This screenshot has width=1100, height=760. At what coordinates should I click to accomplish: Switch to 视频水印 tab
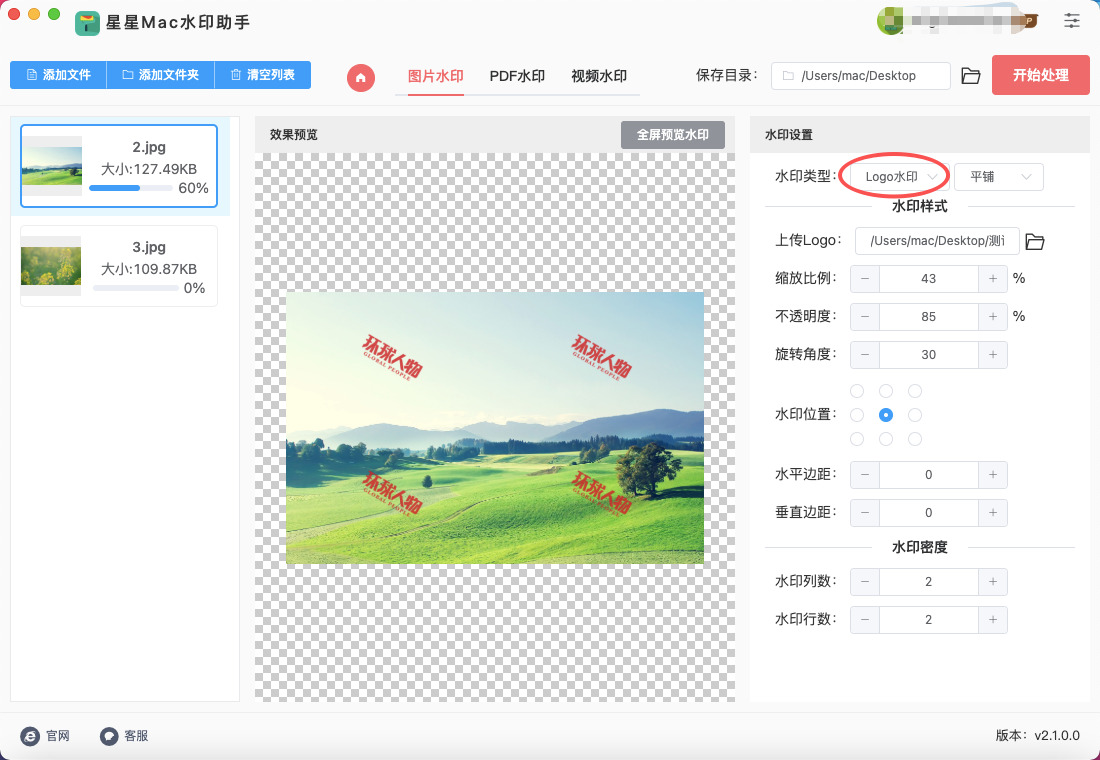pyautogui.click(x=598, y=76)
